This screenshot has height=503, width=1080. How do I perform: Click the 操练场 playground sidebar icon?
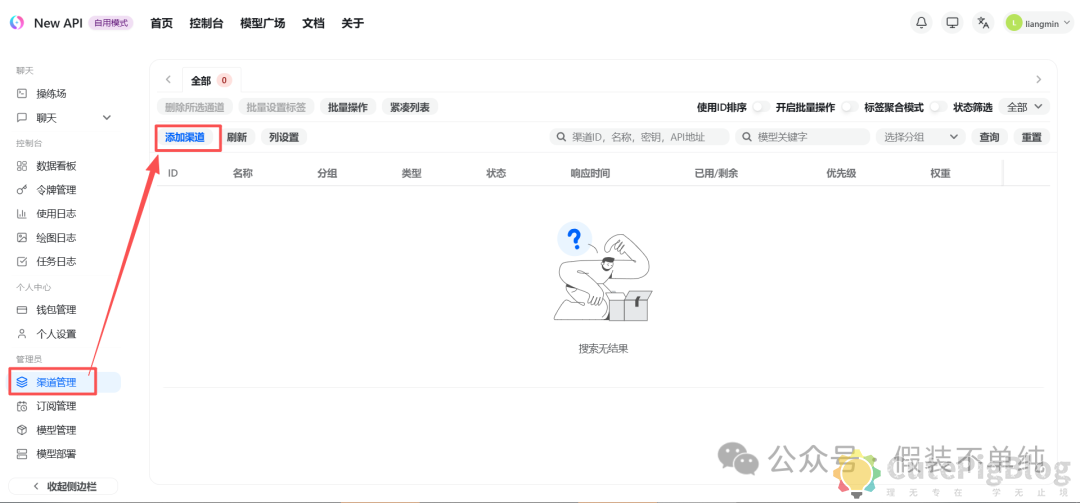[x=22, y=94]
